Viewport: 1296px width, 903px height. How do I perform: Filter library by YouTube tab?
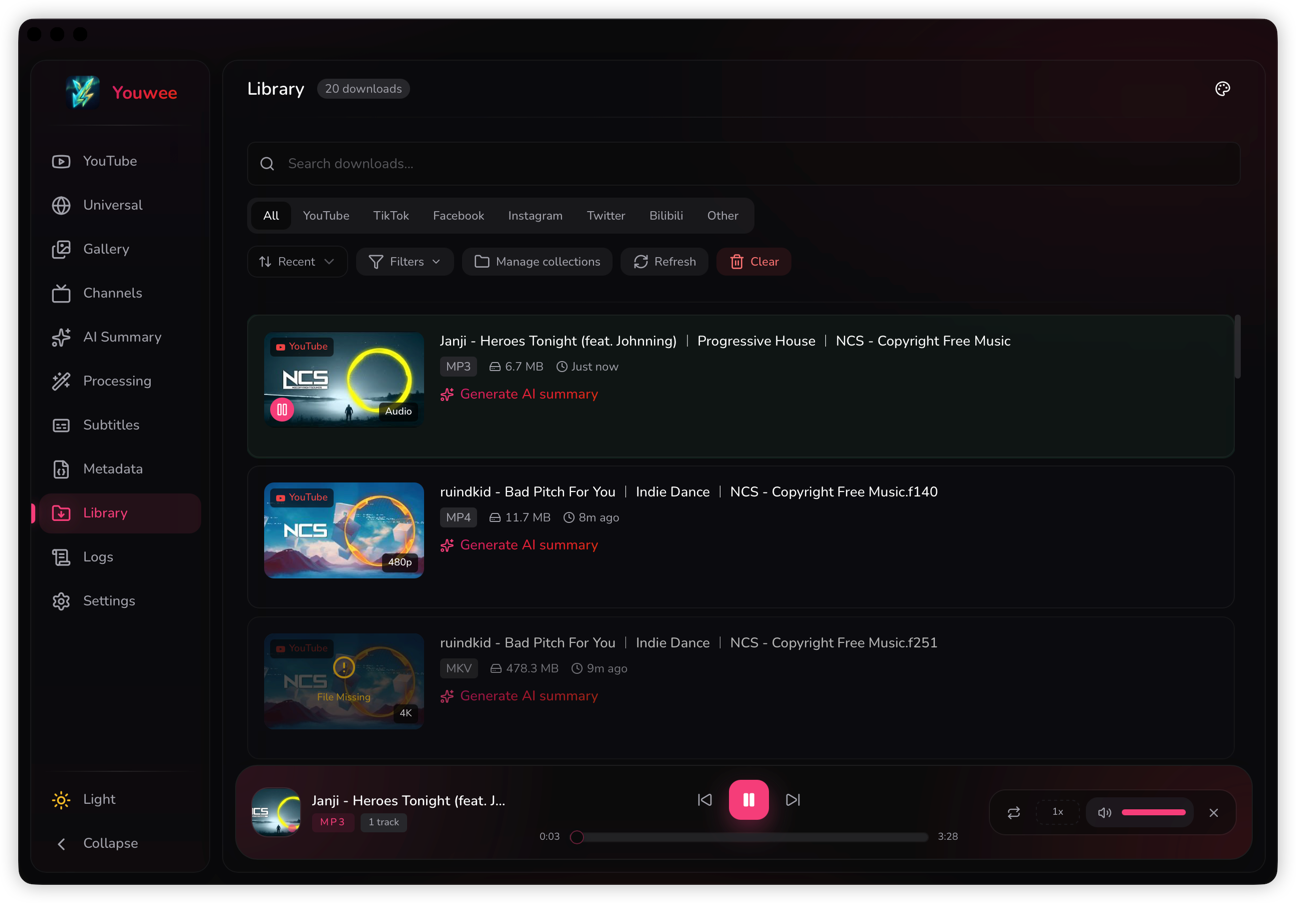click(326, 216)
